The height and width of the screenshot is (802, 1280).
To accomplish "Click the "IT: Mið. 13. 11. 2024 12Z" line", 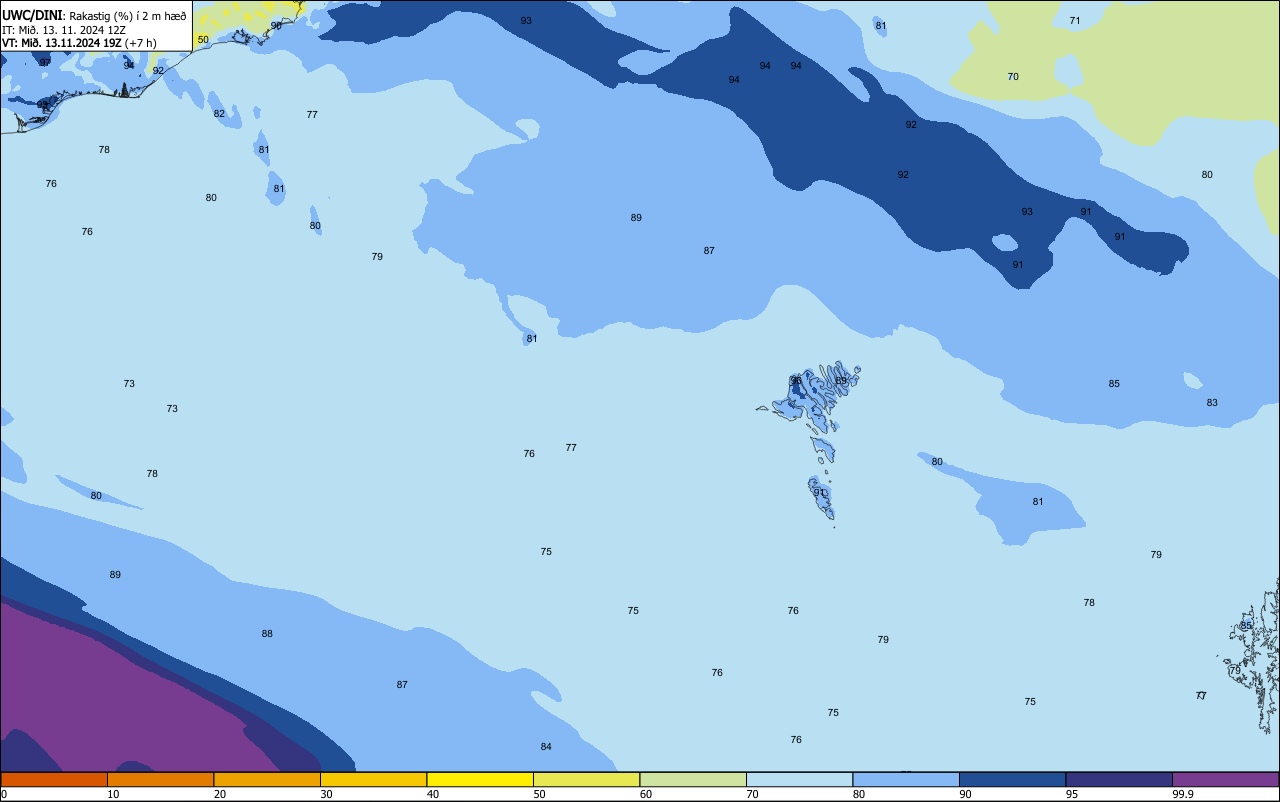I will [x=65, y=30].
